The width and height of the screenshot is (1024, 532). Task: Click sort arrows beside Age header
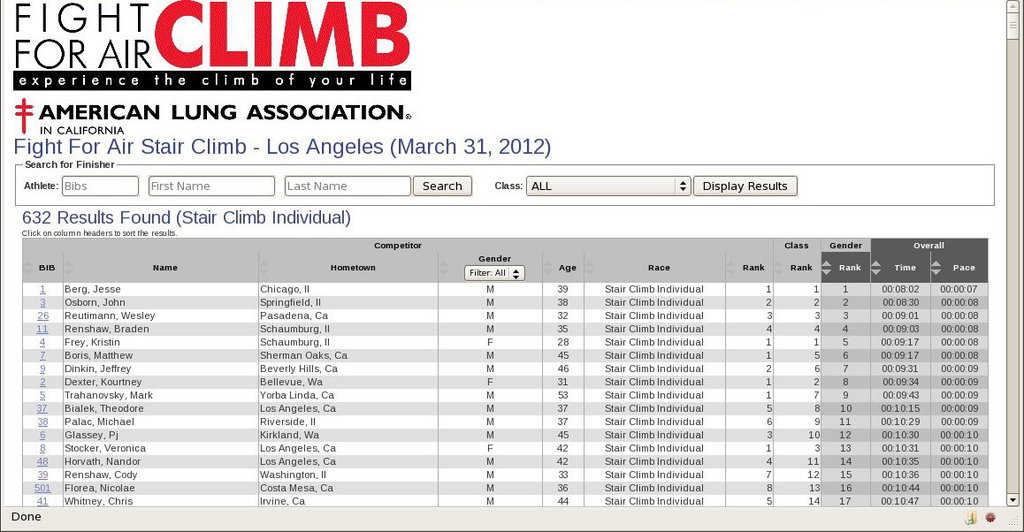point(548,268)
